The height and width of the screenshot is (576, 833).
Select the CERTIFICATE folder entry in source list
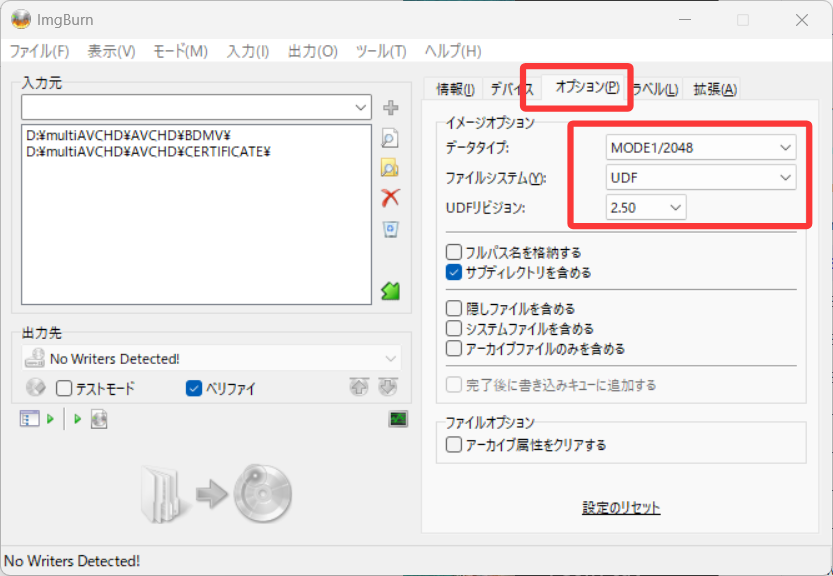(x=148, y=152)
